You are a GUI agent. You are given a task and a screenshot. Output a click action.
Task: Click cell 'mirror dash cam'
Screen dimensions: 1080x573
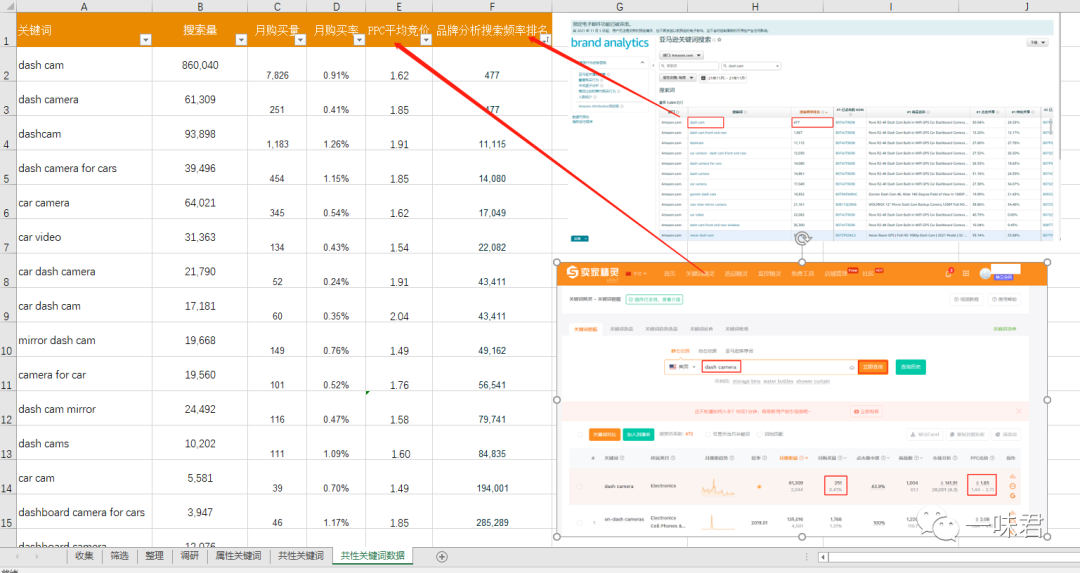(84, 340)
